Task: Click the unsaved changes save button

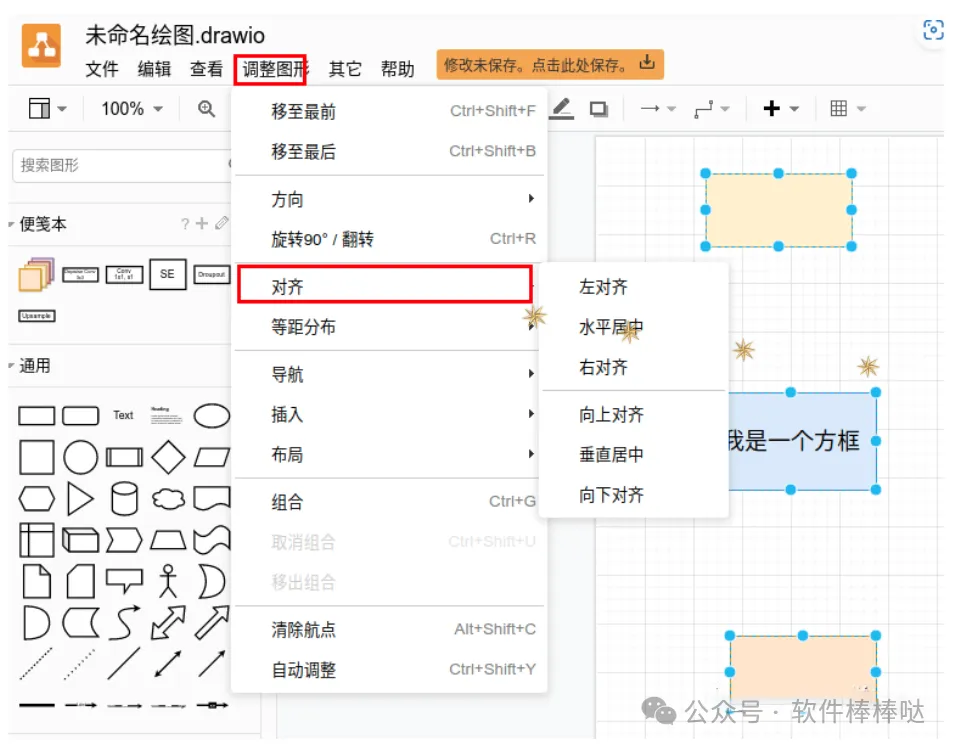Action: click(550, 65)
